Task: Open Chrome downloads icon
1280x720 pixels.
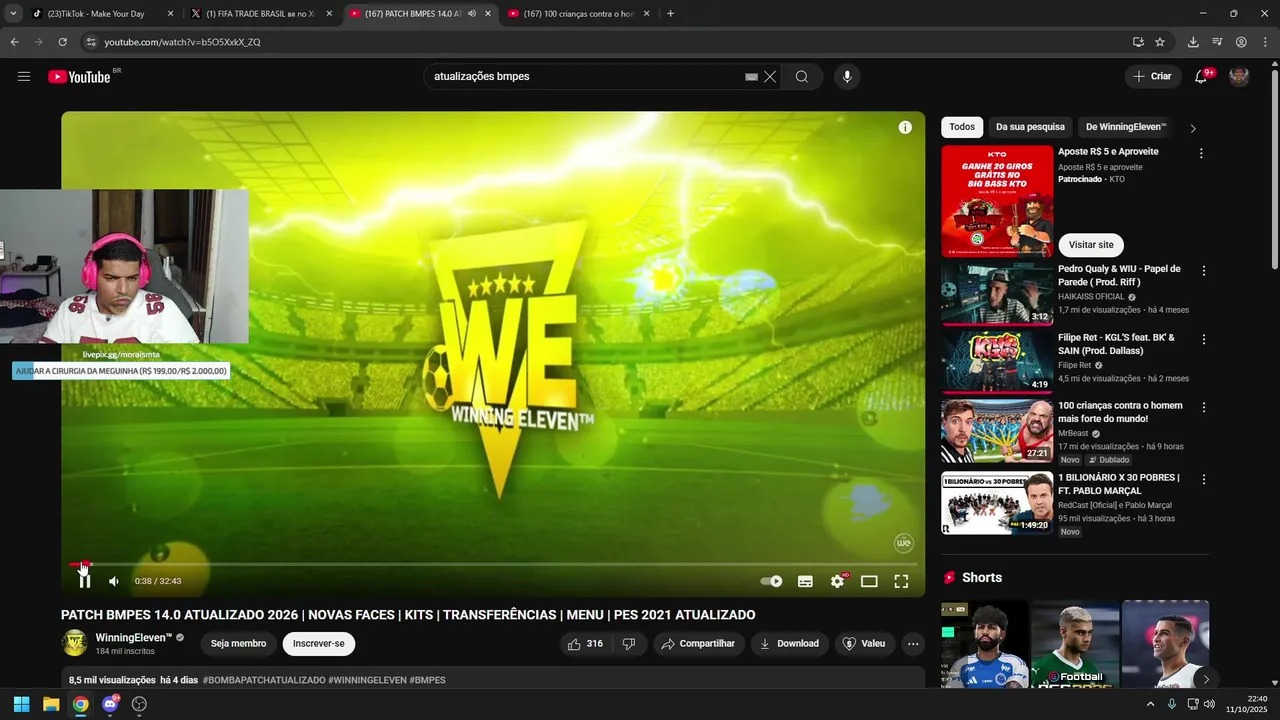Action: click(x=1193, y=42)
